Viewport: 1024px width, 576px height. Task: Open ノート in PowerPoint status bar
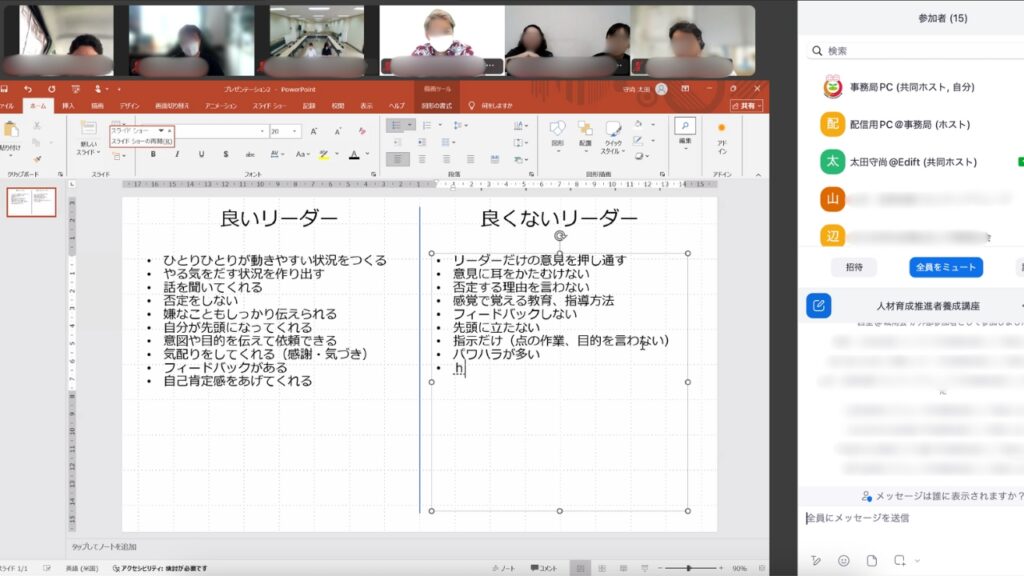coord(503,568)
